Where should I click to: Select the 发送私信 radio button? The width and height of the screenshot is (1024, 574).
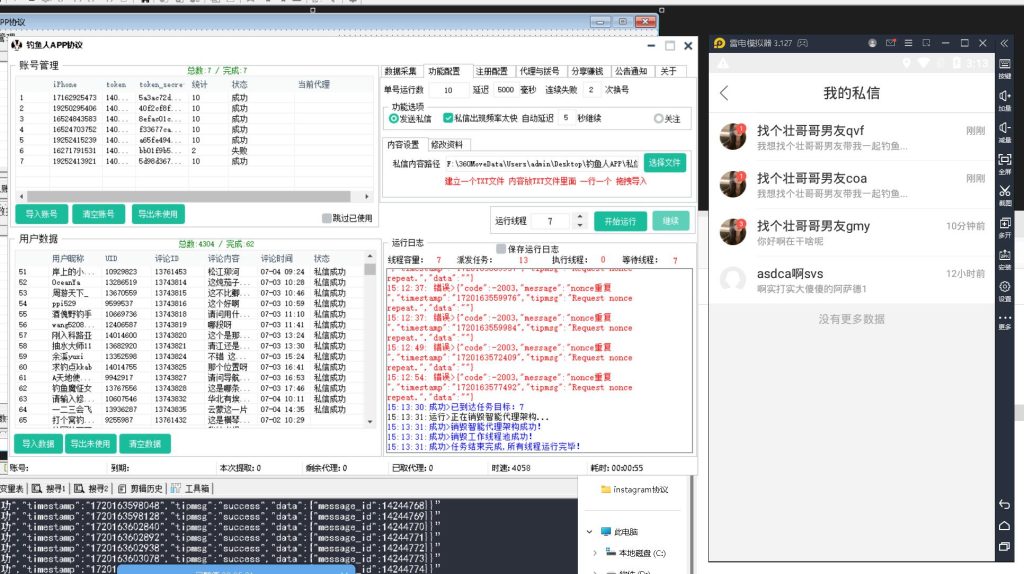pyautogui.click(x=393, y=118)
